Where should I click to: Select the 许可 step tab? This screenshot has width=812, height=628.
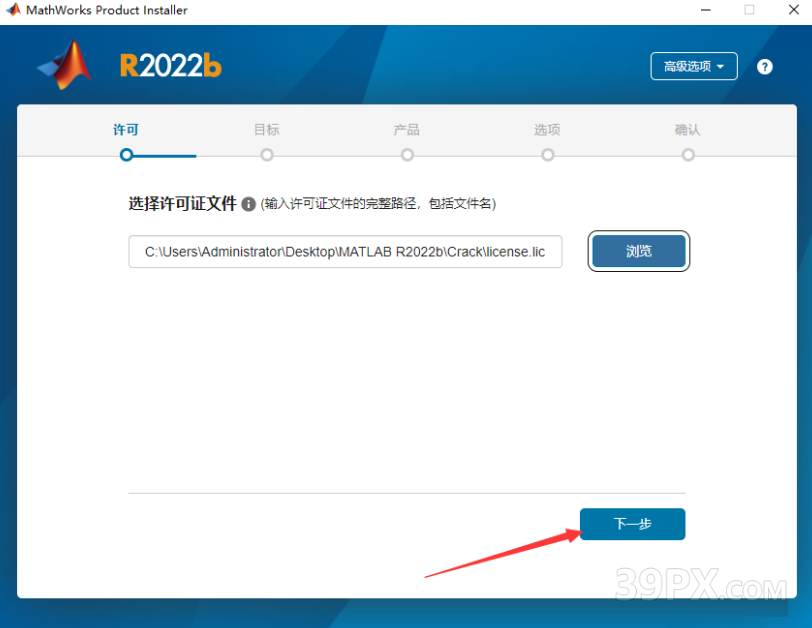click(126, 129)
